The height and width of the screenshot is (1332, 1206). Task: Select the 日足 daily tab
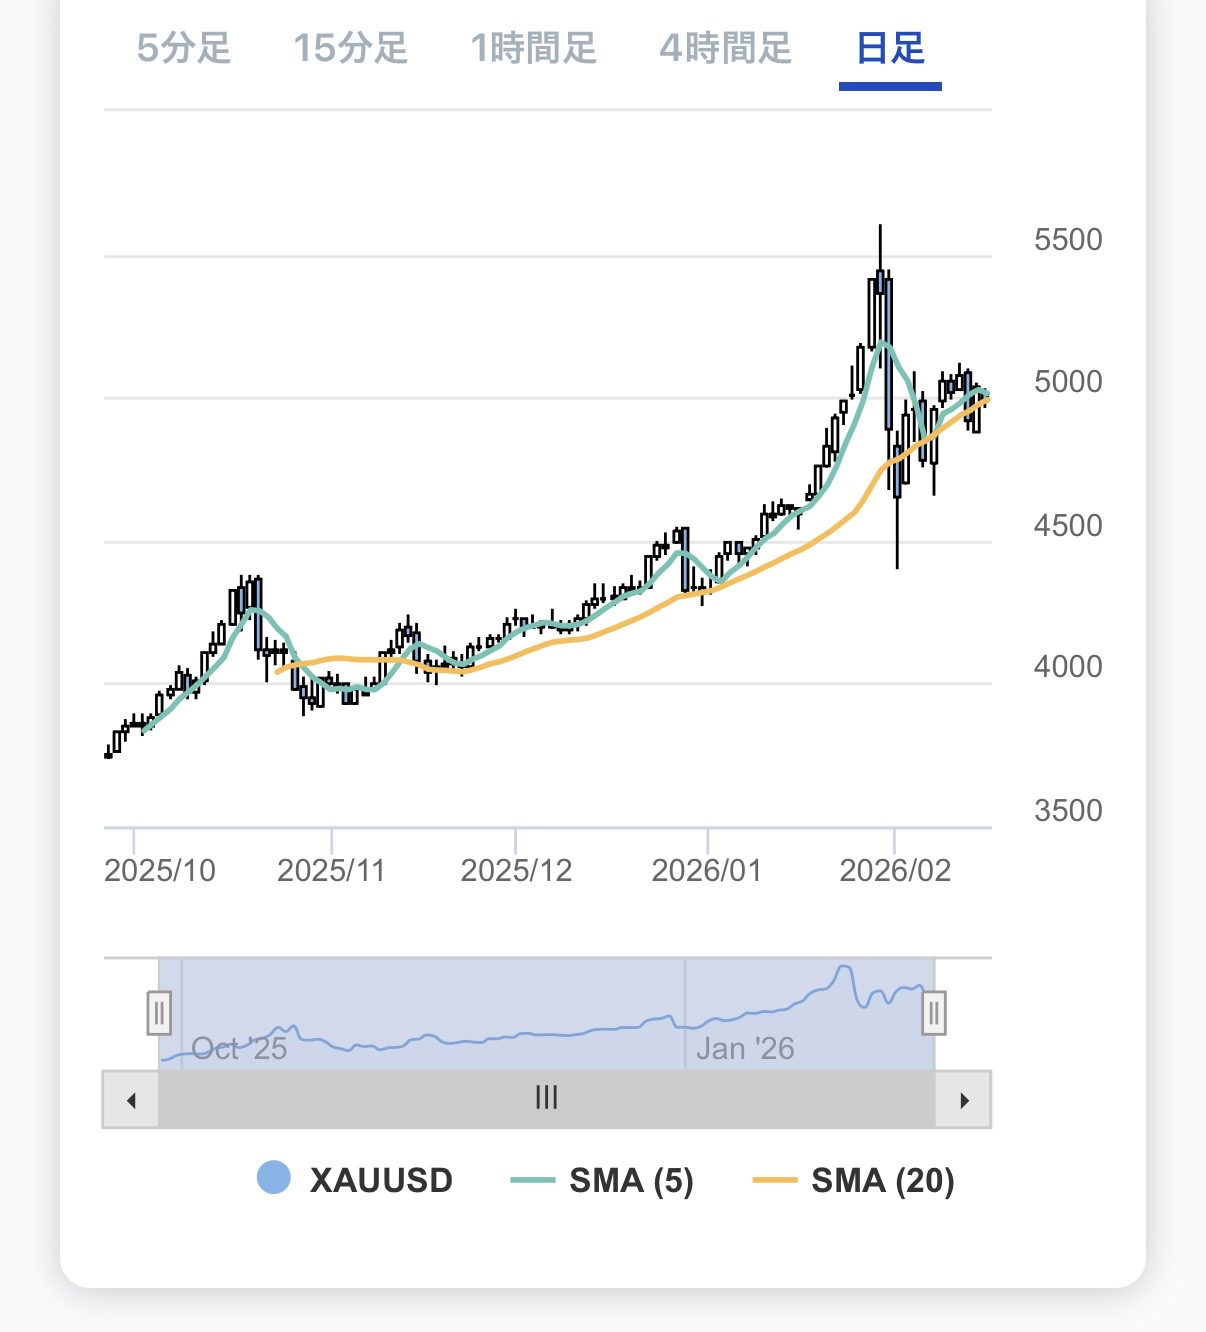tap(890, 48)
